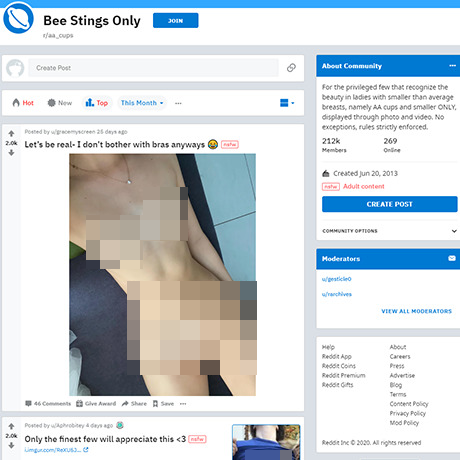Image resolution: width=460 pixels, height=460 pixels.
Task: Click the Careers footer link
Action: tap(400, 357)
